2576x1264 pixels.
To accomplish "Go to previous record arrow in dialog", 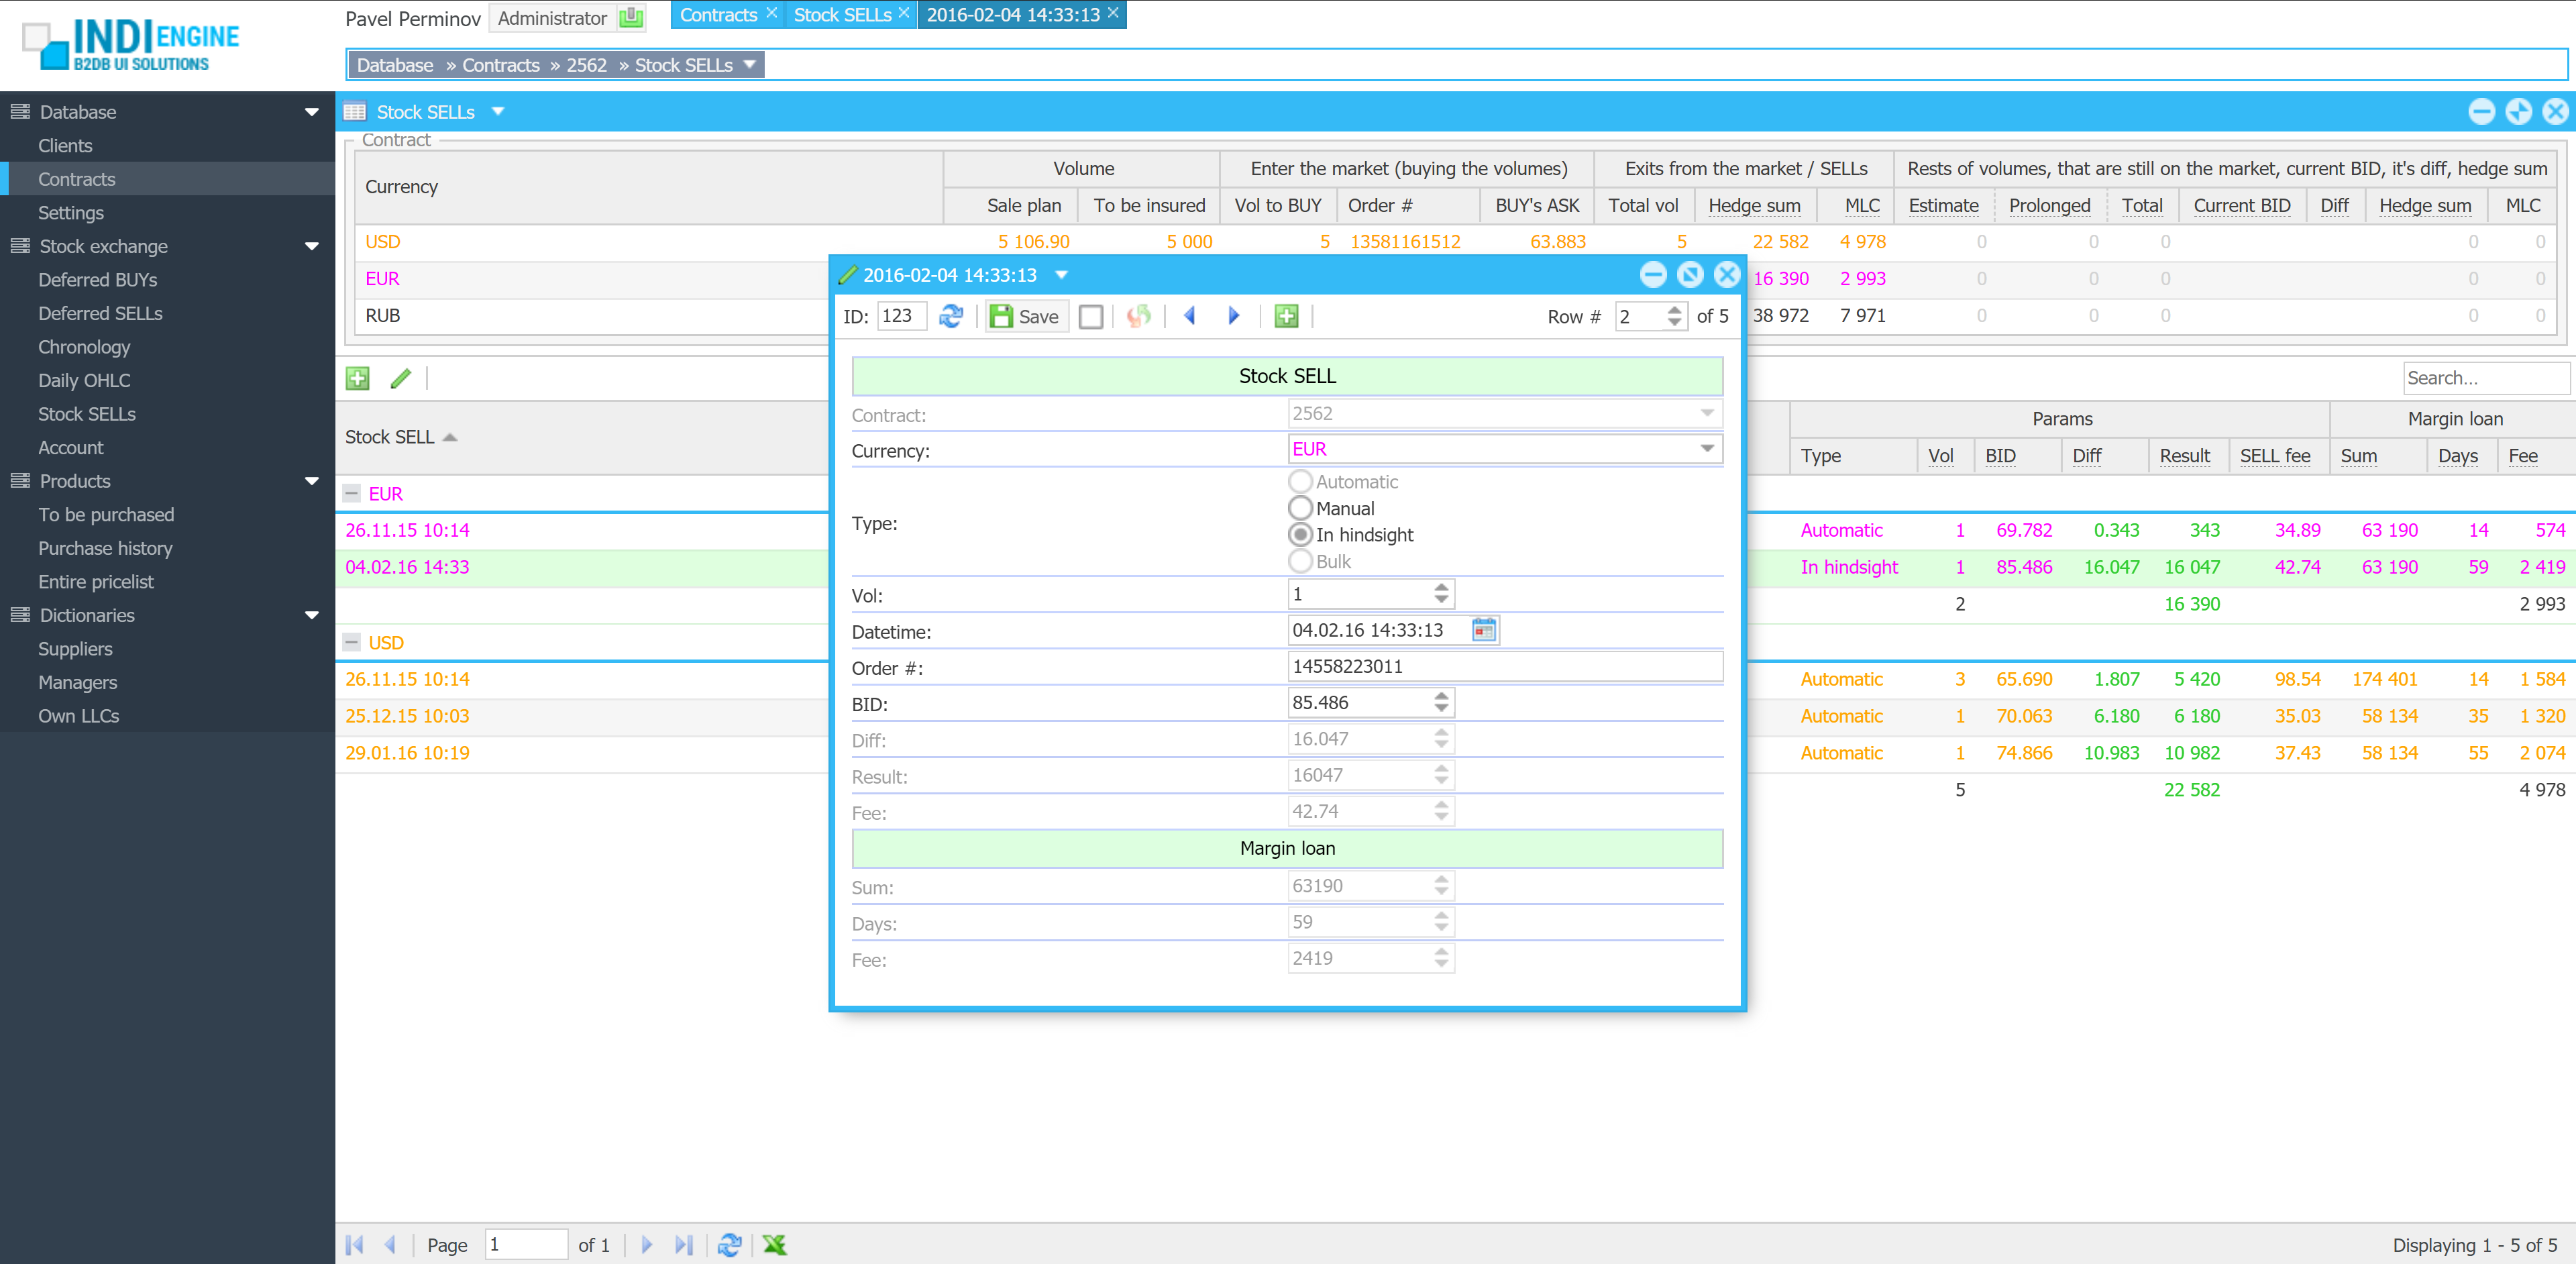I will pos(1190,316).
